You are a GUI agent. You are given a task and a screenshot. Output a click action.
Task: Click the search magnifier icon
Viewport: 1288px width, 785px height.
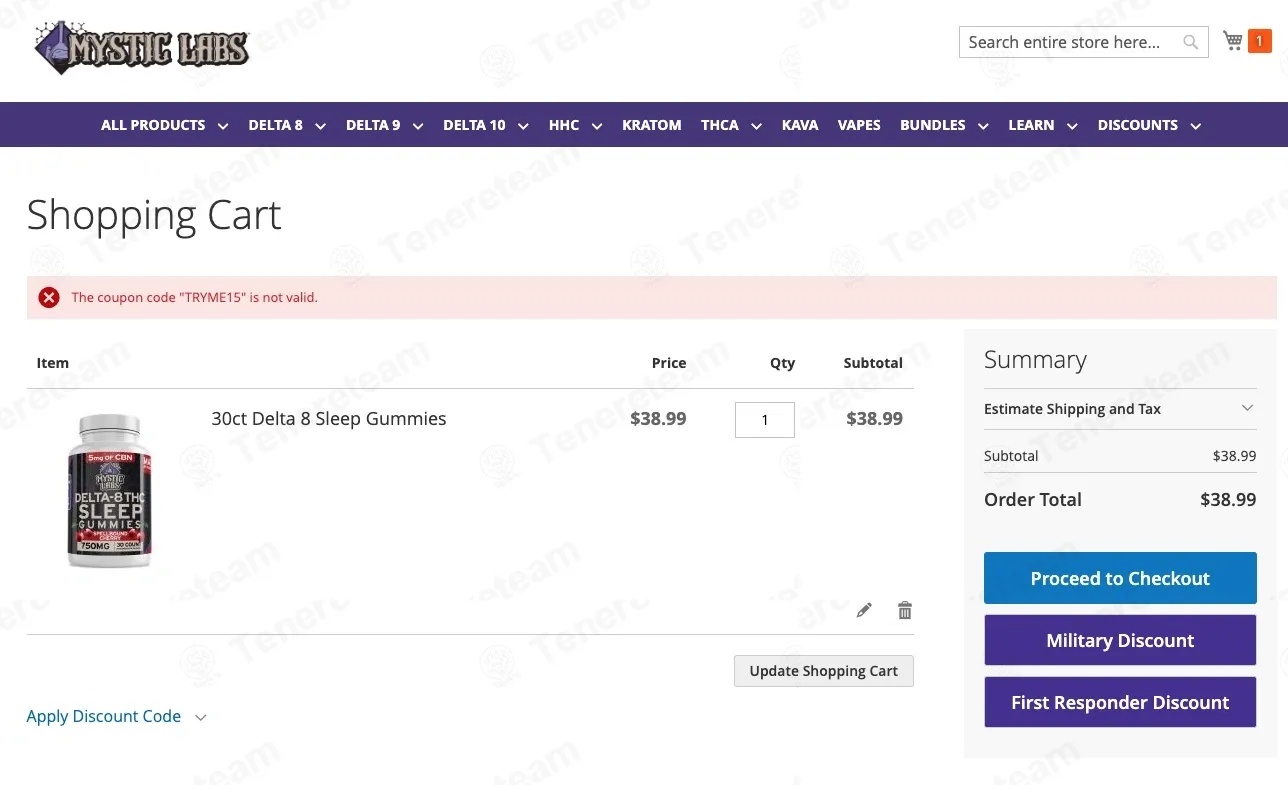[1190, 42]
